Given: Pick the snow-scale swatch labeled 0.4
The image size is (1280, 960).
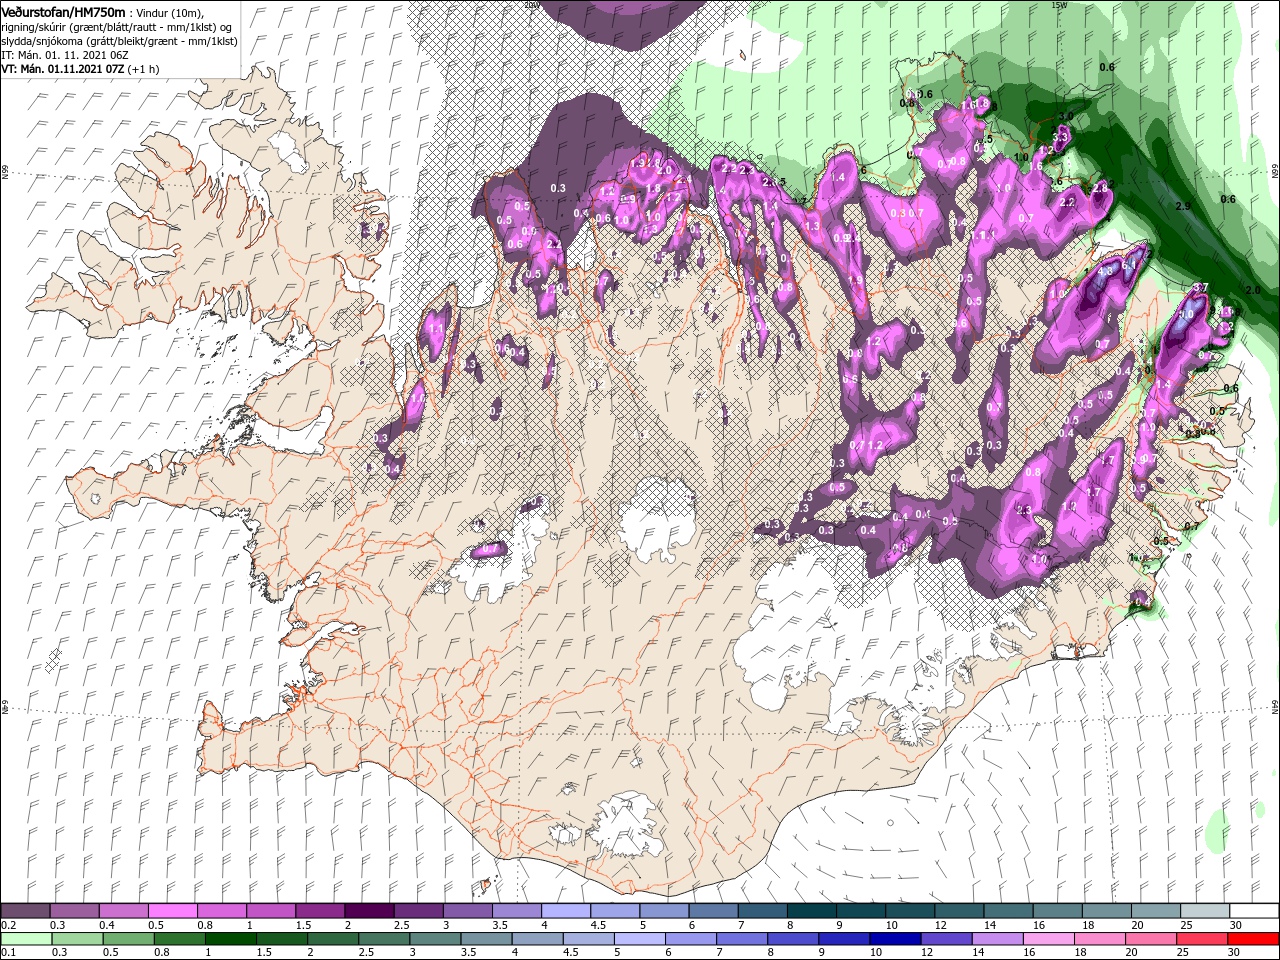Looking at the screenshot, I should coord(123,911).
